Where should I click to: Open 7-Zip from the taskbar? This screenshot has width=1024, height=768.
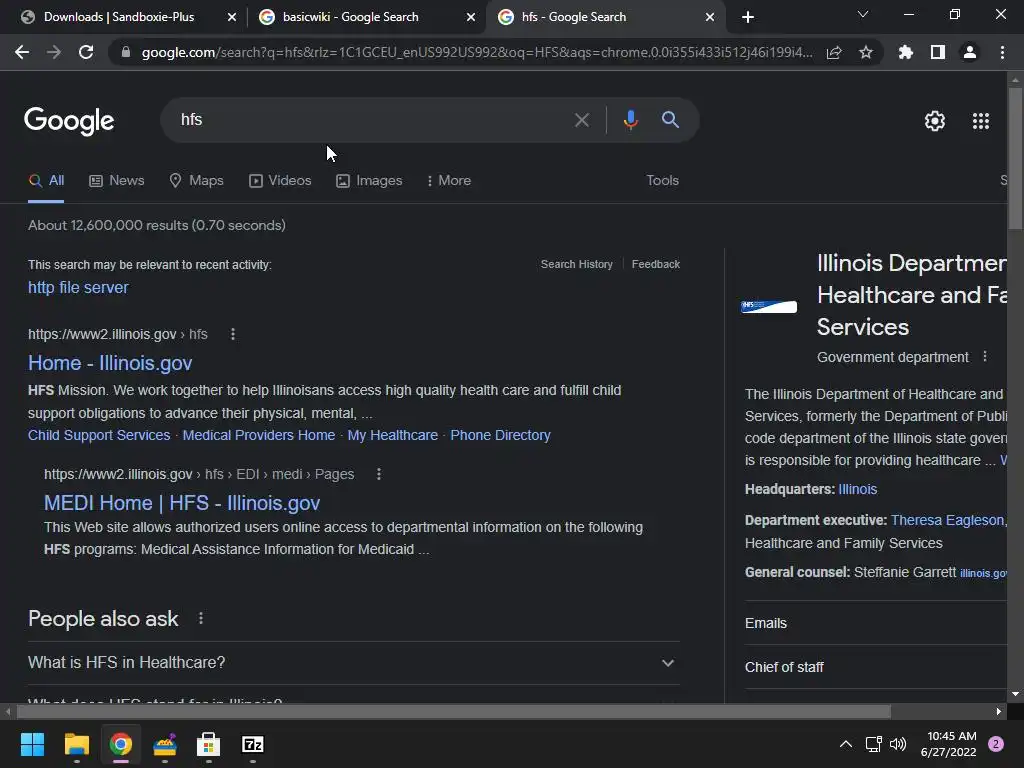(x=253, y=744)
